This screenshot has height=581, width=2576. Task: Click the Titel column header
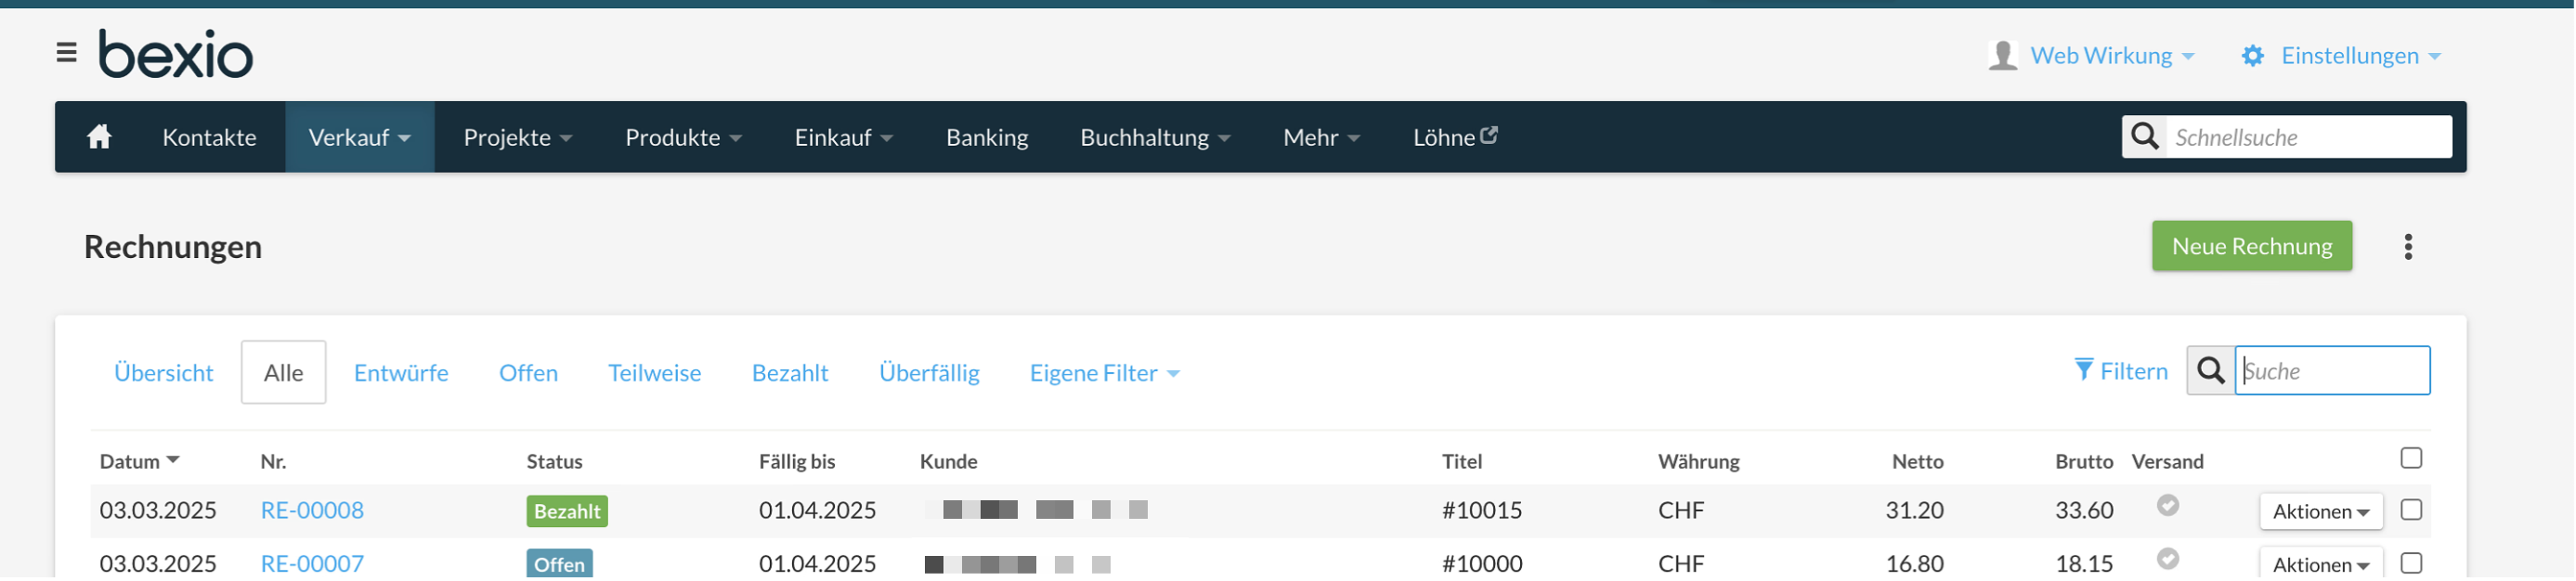pos(1461,462)
